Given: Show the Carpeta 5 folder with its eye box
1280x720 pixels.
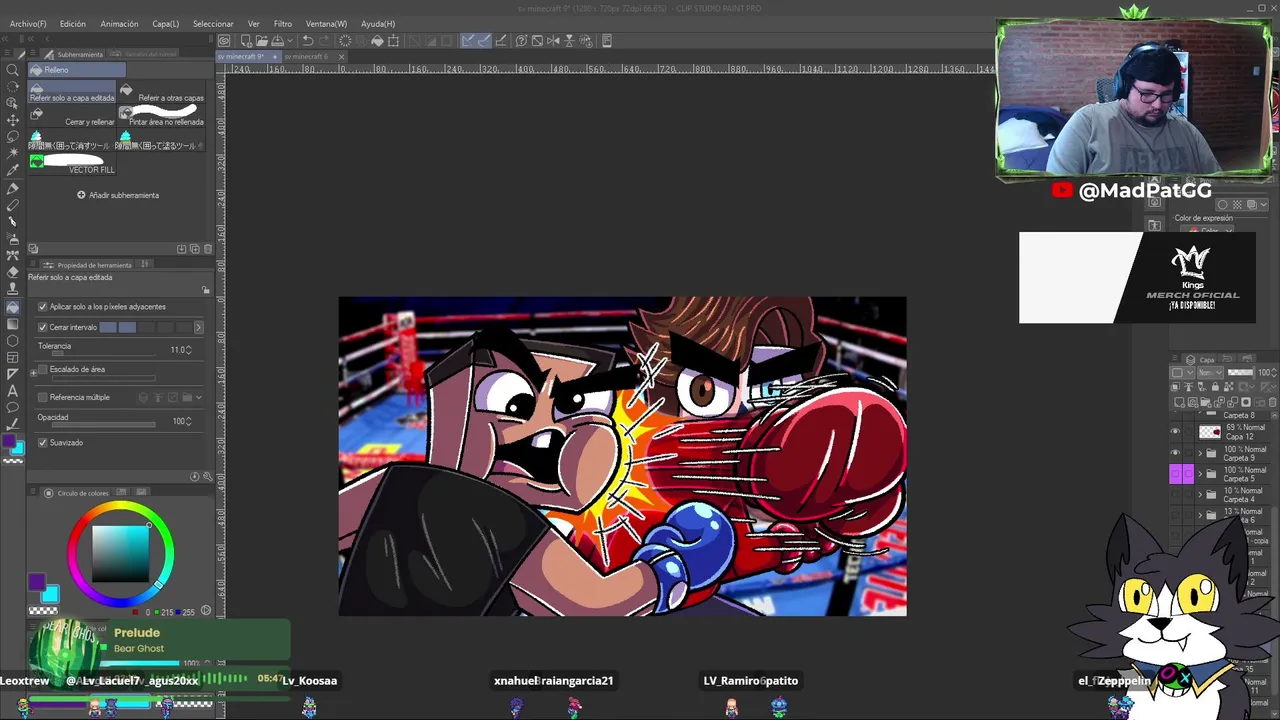Looking at the screenshot, I should [x=1176, y=474].
